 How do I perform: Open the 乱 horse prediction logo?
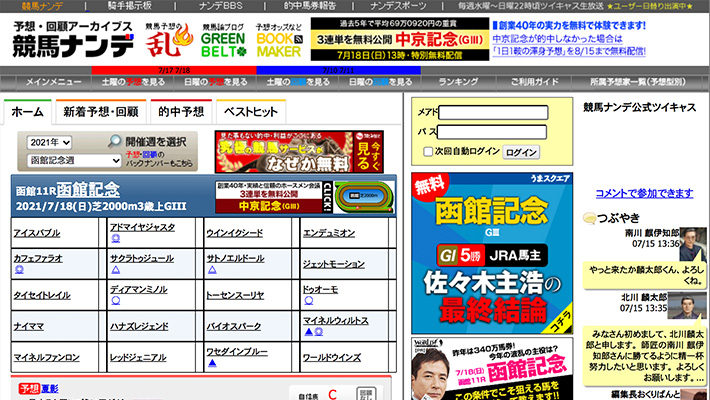pos(169,40)
